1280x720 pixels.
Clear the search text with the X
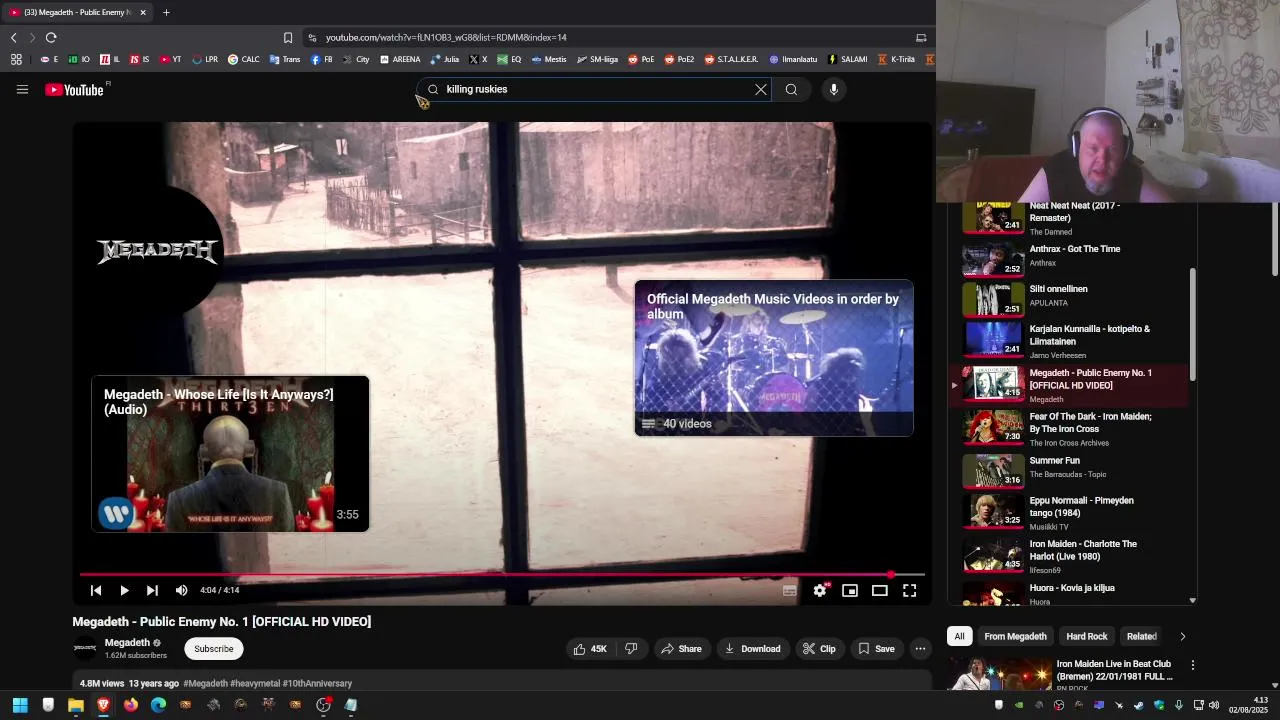coord(761,89)
